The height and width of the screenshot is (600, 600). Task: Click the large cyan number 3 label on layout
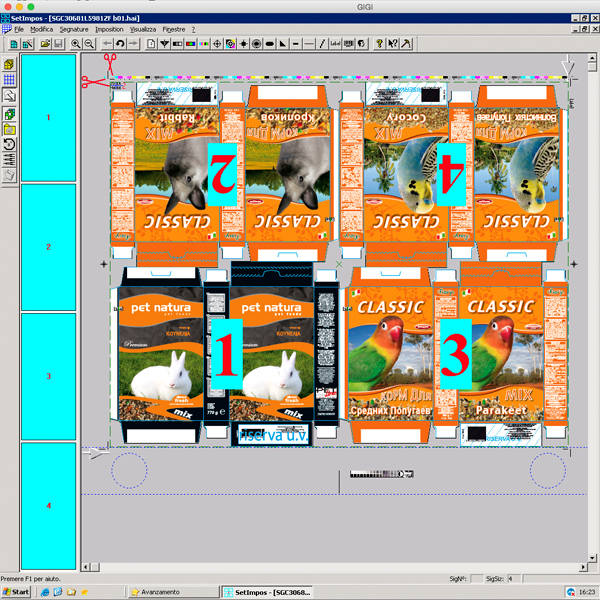[455, 354]
